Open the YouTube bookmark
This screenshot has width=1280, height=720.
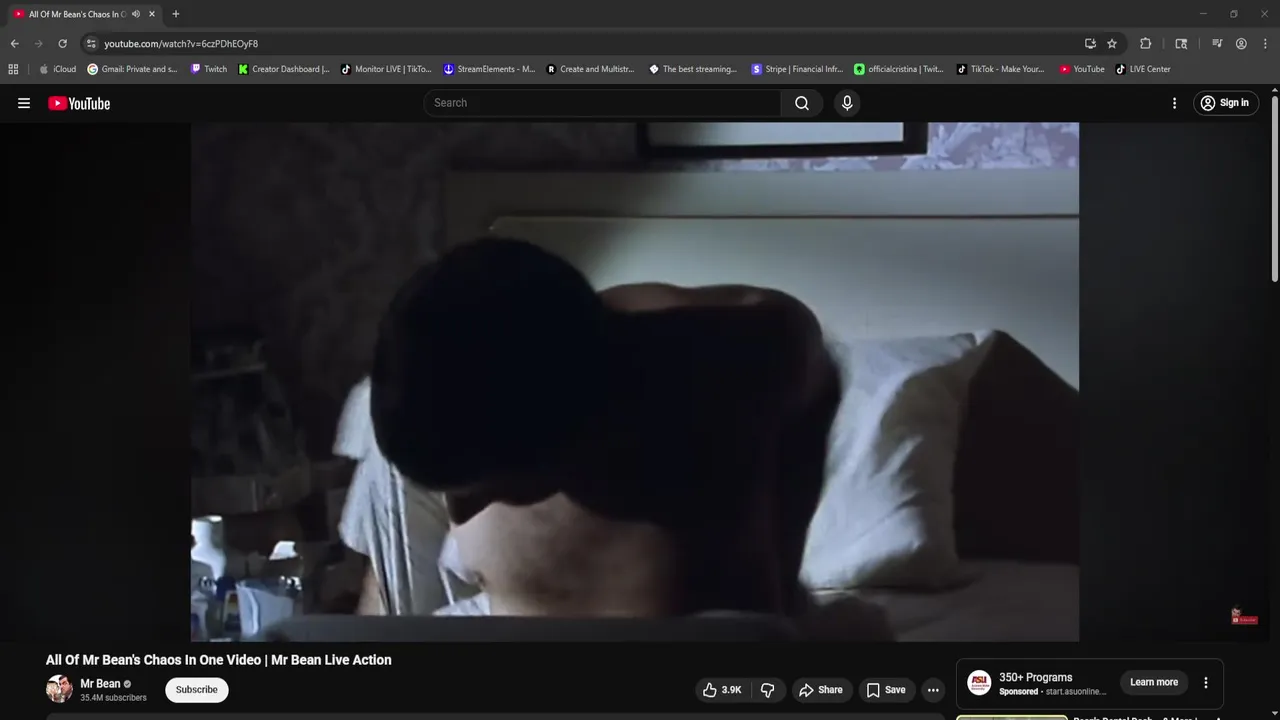(x=1082, y=69)
